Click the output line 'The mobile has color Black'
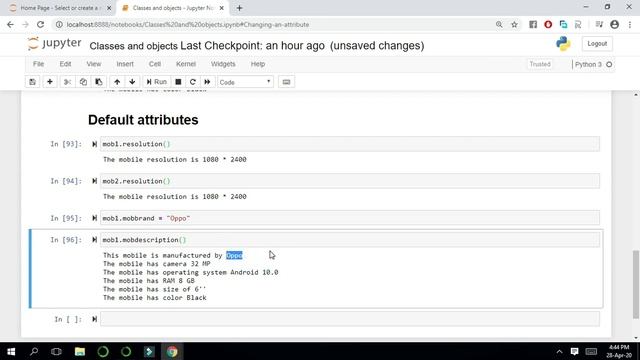Screen dimensions: 640x360 (x=155, y=298)
